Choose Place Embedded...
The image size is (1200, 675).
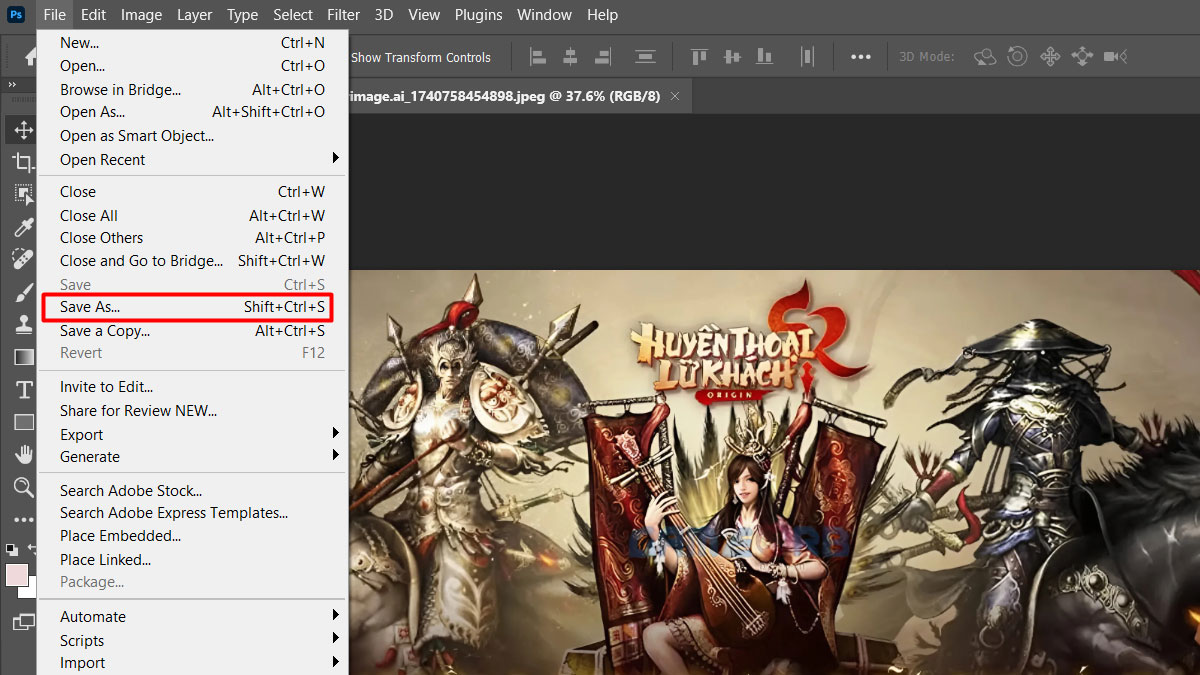pos(192,535)
